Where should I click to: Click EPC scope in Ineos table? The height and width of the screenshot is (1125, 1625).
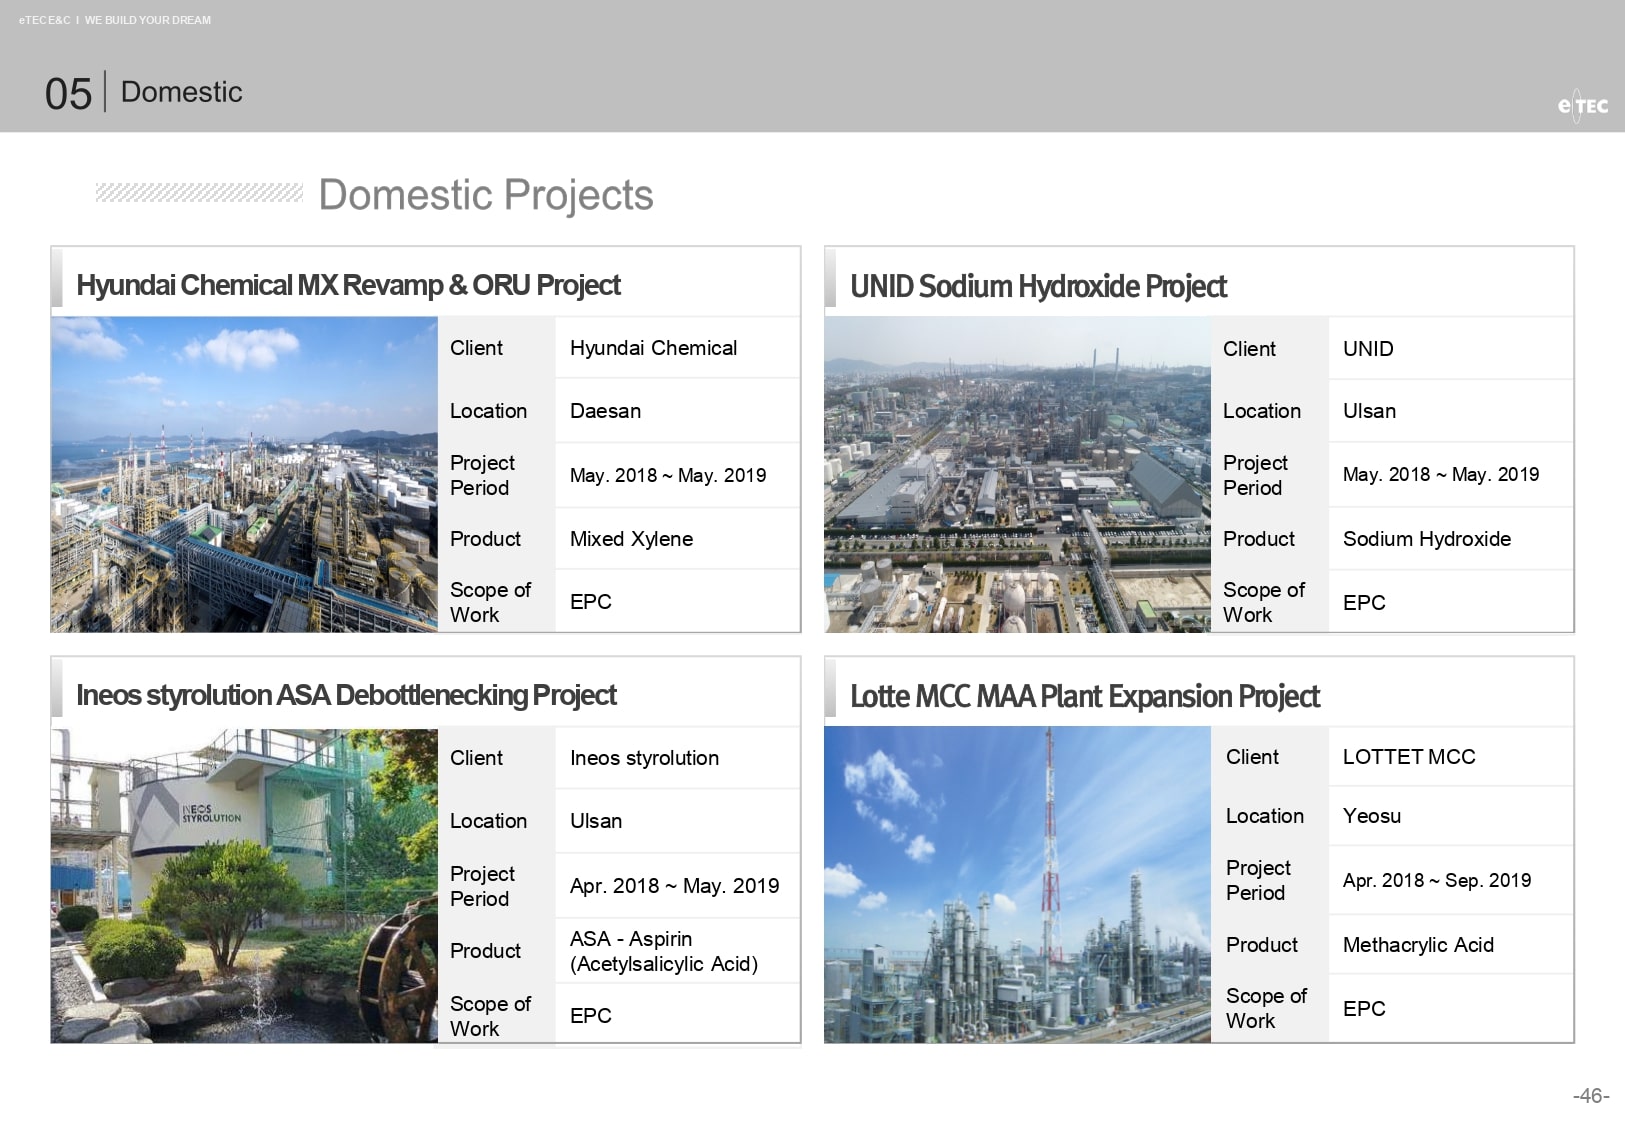coord(591,1016)
